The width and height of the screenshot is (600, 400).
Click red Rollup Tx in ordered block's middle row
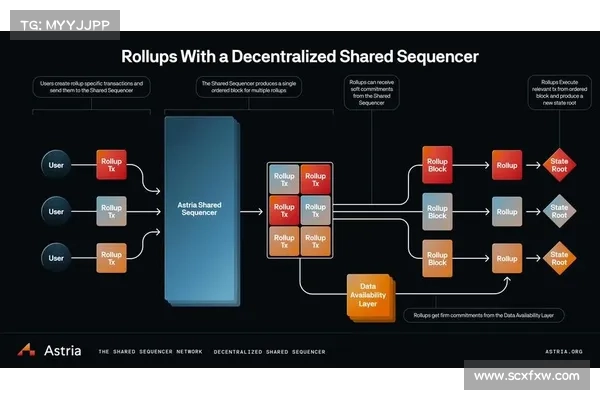point(284,210)
